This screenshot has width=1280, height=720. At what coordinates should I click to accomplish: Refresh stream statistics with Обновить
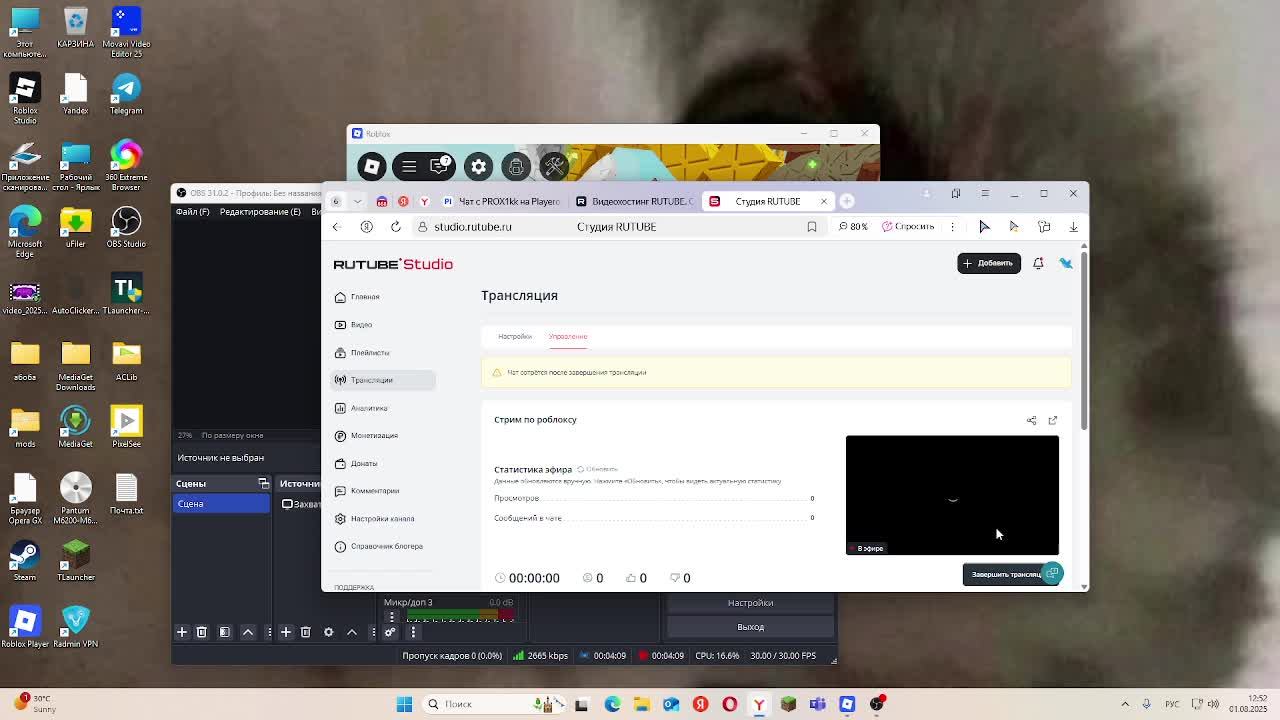coord(597,469)
